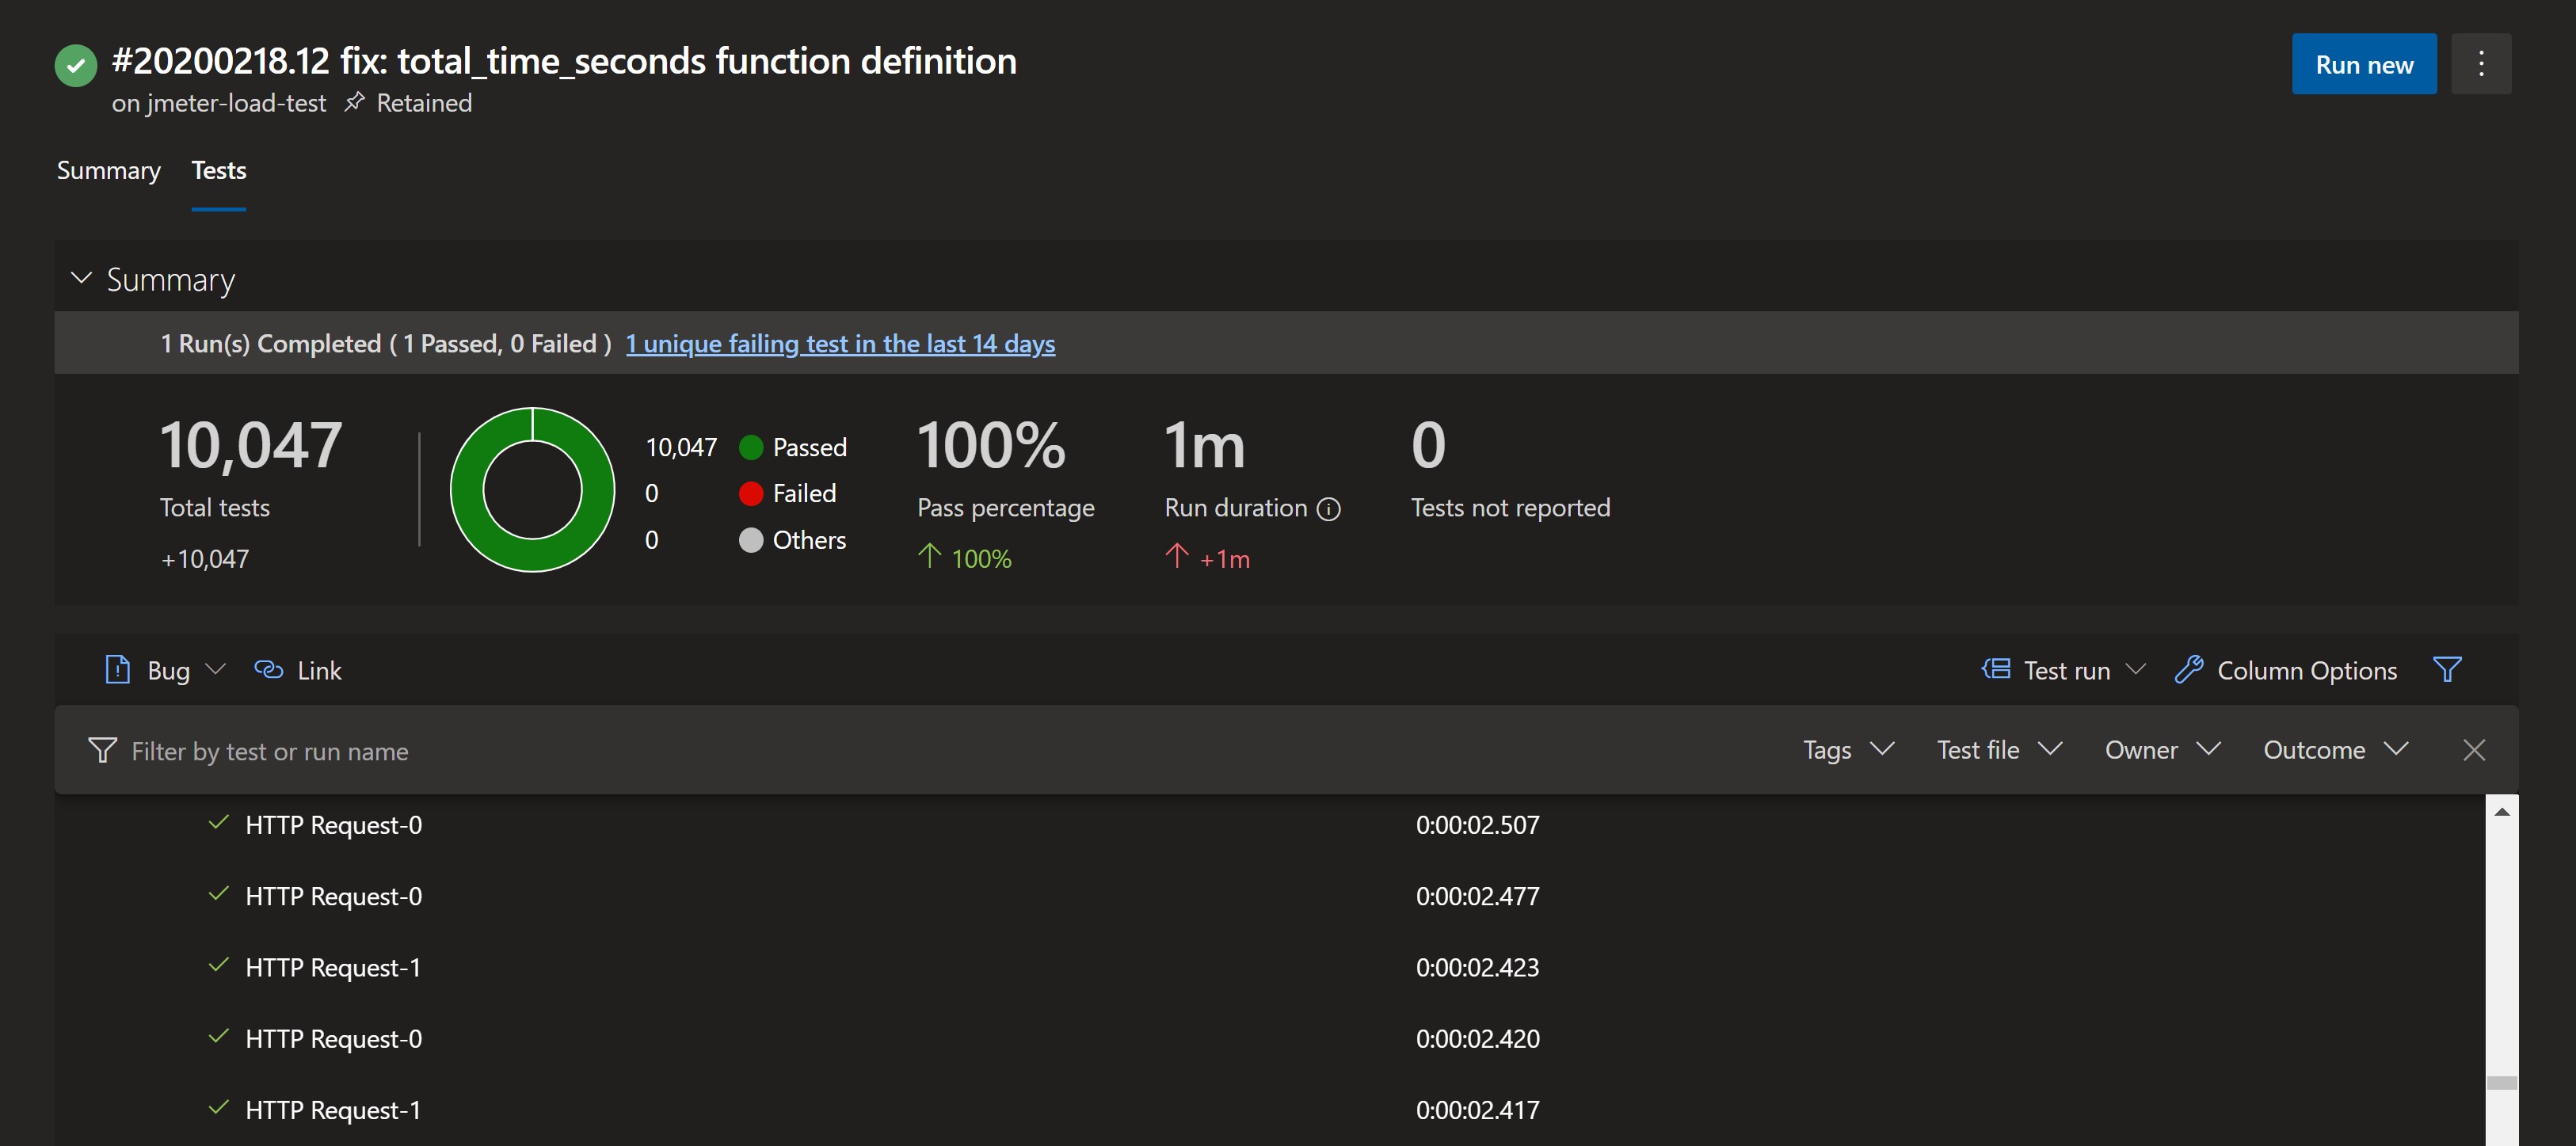Toggle the filter funnel icon at right

click(x=2446, y=669)
